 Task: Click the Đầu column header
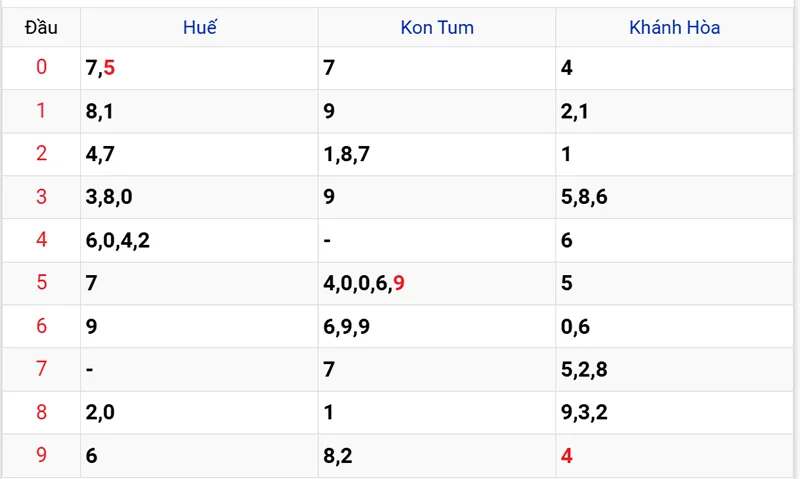(41, 28)
